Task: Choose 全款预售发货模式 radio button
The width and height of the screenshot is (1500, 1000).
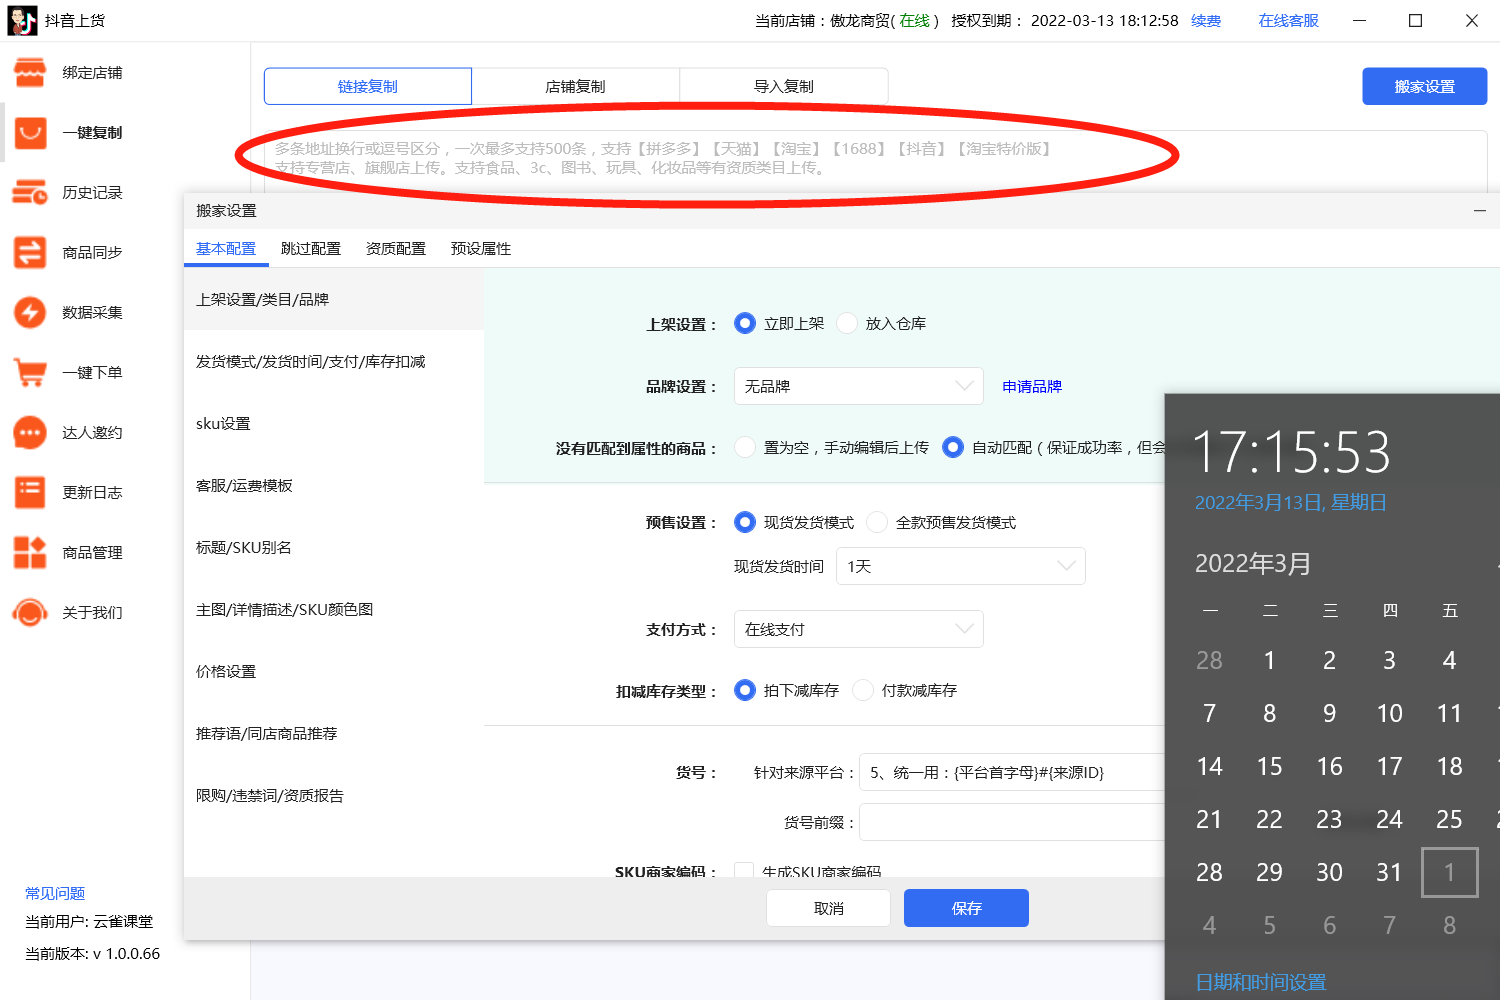Action: [x=877, y=523]
